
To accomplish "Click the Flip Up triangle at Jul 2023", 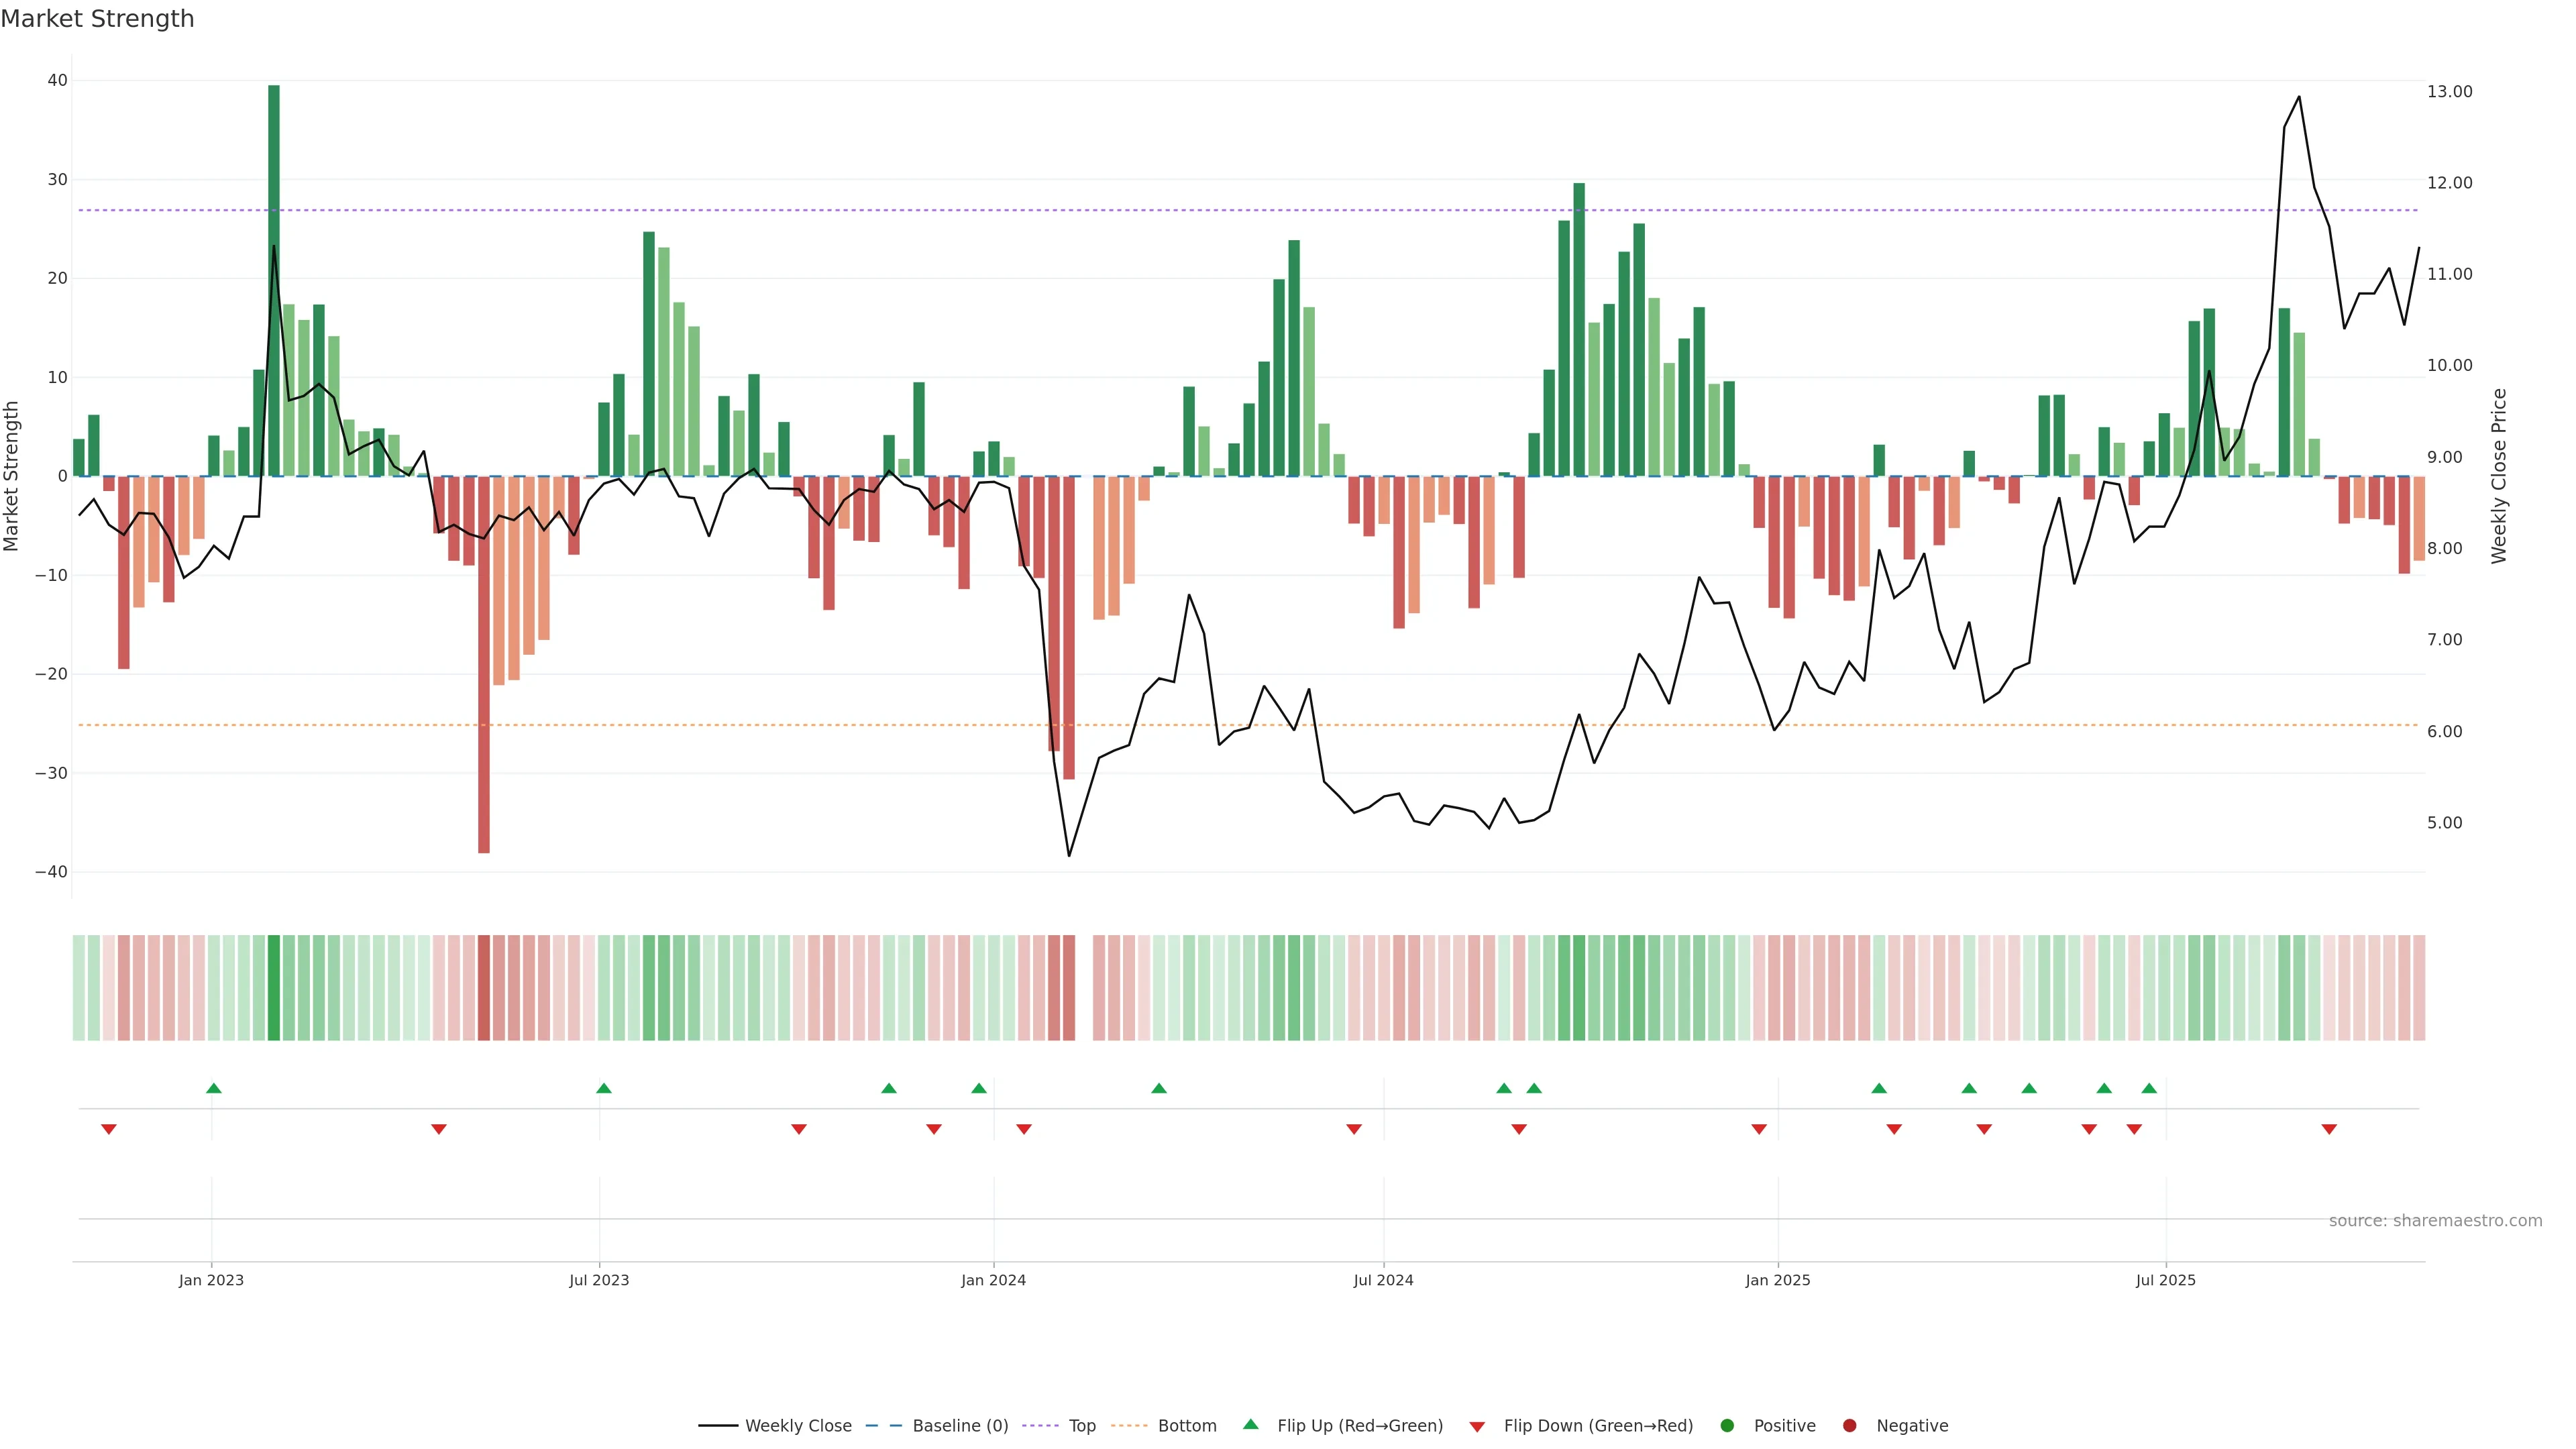I will [603, 1088].
